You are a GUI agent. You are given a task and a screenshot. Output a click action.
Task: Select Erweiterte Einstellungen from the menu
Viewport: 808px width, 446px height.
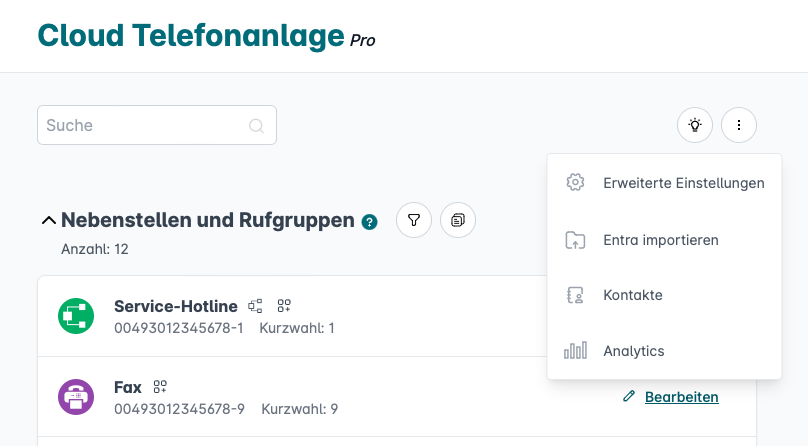tap(684, 183)
